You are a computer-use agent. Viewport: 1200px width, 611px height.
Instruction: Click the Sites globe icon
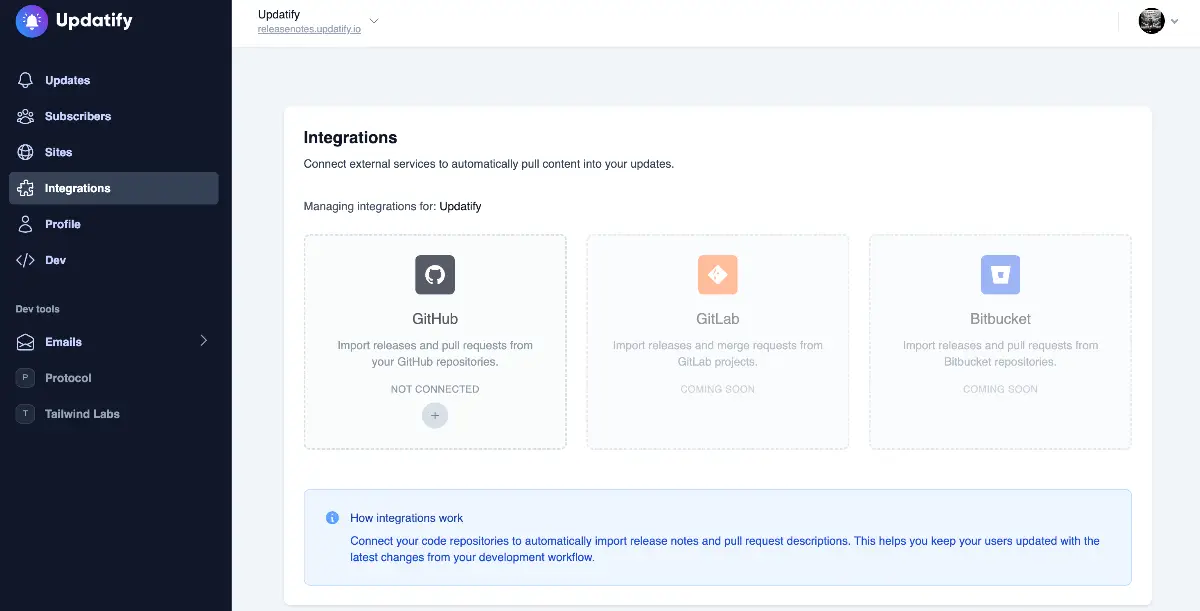[x=26, y=152]
